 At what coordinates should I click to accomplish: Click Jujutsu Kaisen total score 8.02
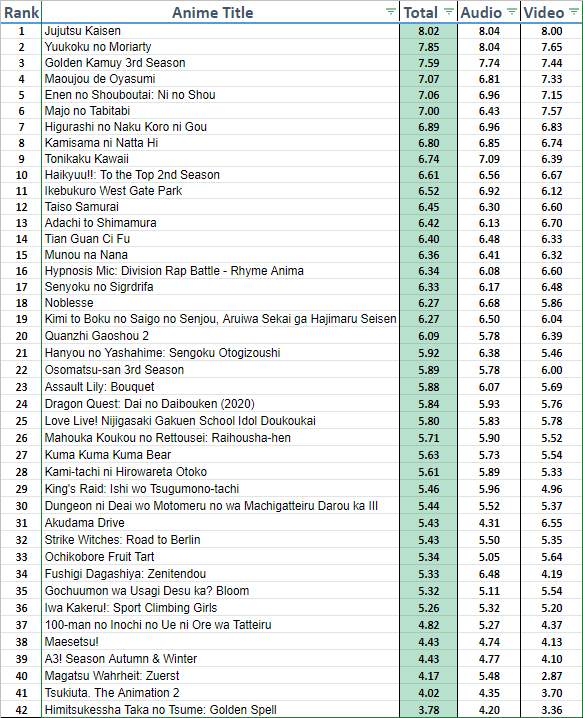coord(428,31)
